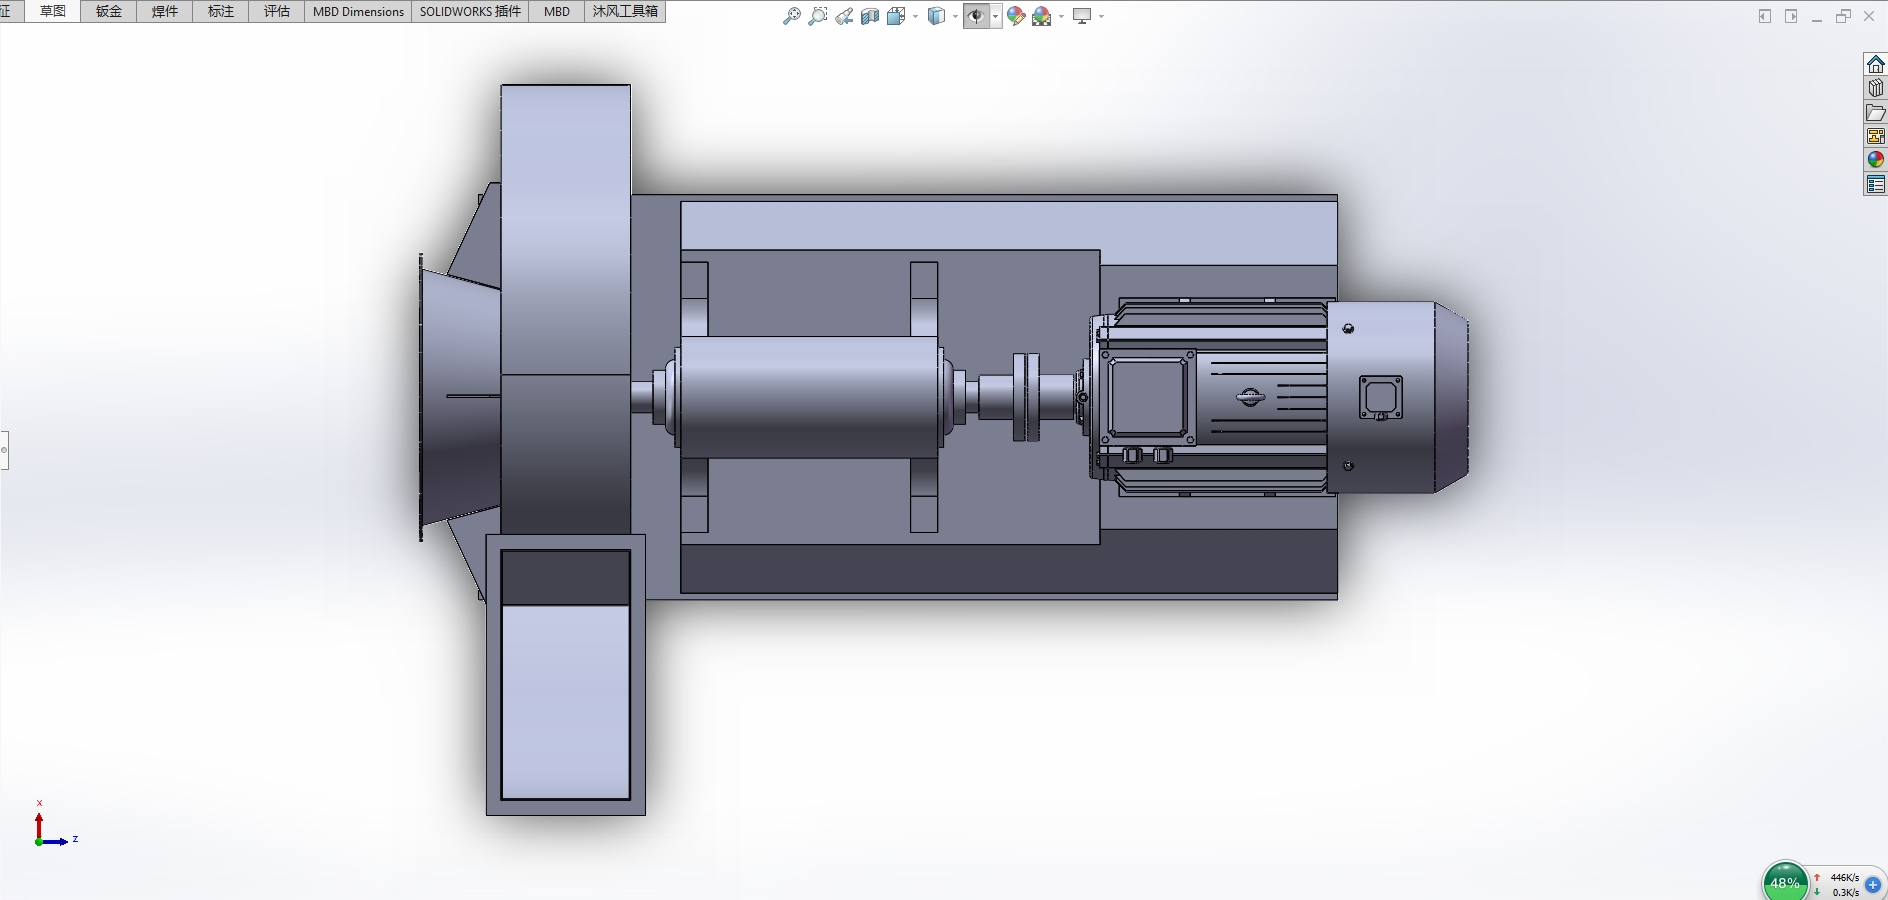Click blue plus on speed widget
The width and height of the screenshot is (1888, 900).
point(1873,885)
